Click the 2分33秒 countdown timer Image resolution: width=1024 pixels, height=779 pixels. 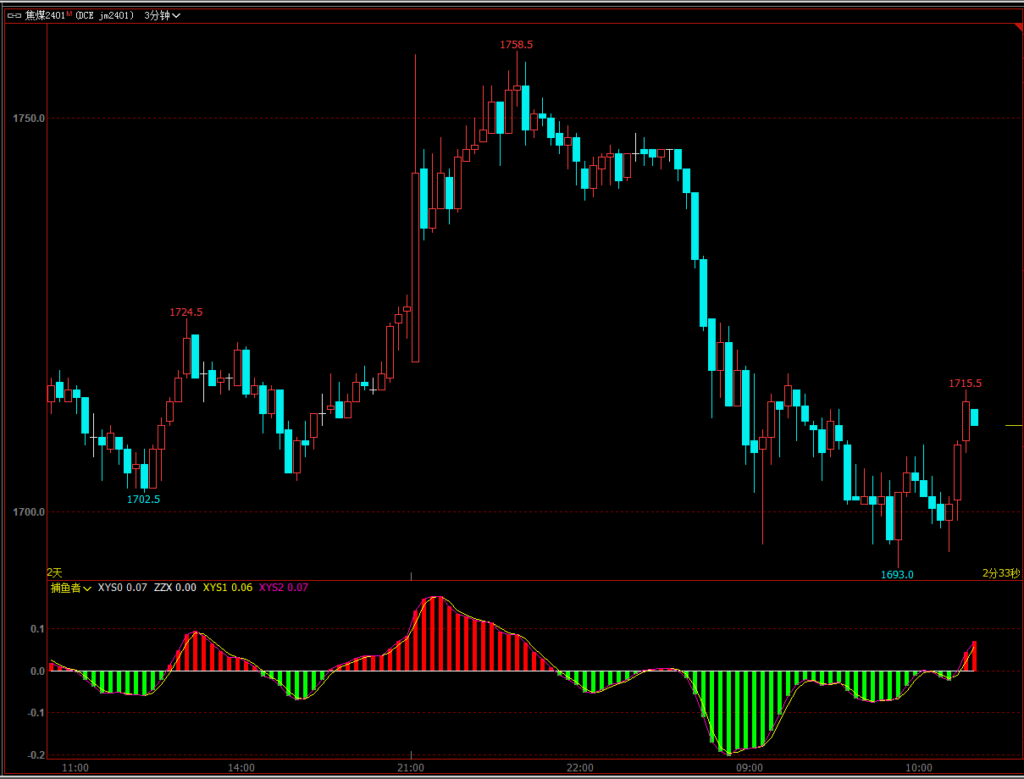[x=1000, y=573]
